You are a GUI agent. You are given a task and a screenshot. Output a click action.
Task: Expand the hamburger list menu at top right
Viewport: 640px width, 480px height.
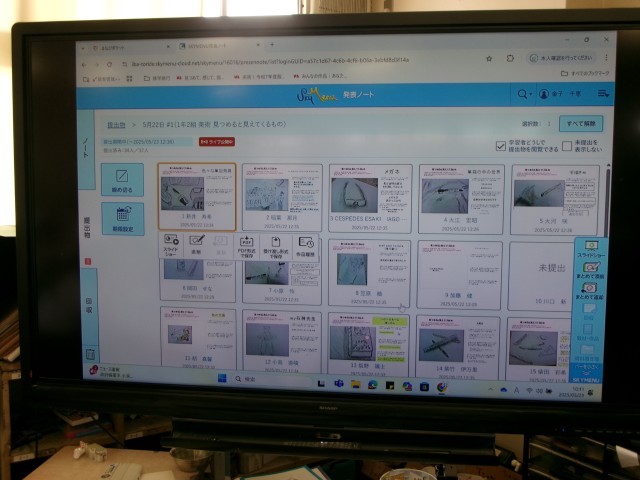[x=603, y=94]
